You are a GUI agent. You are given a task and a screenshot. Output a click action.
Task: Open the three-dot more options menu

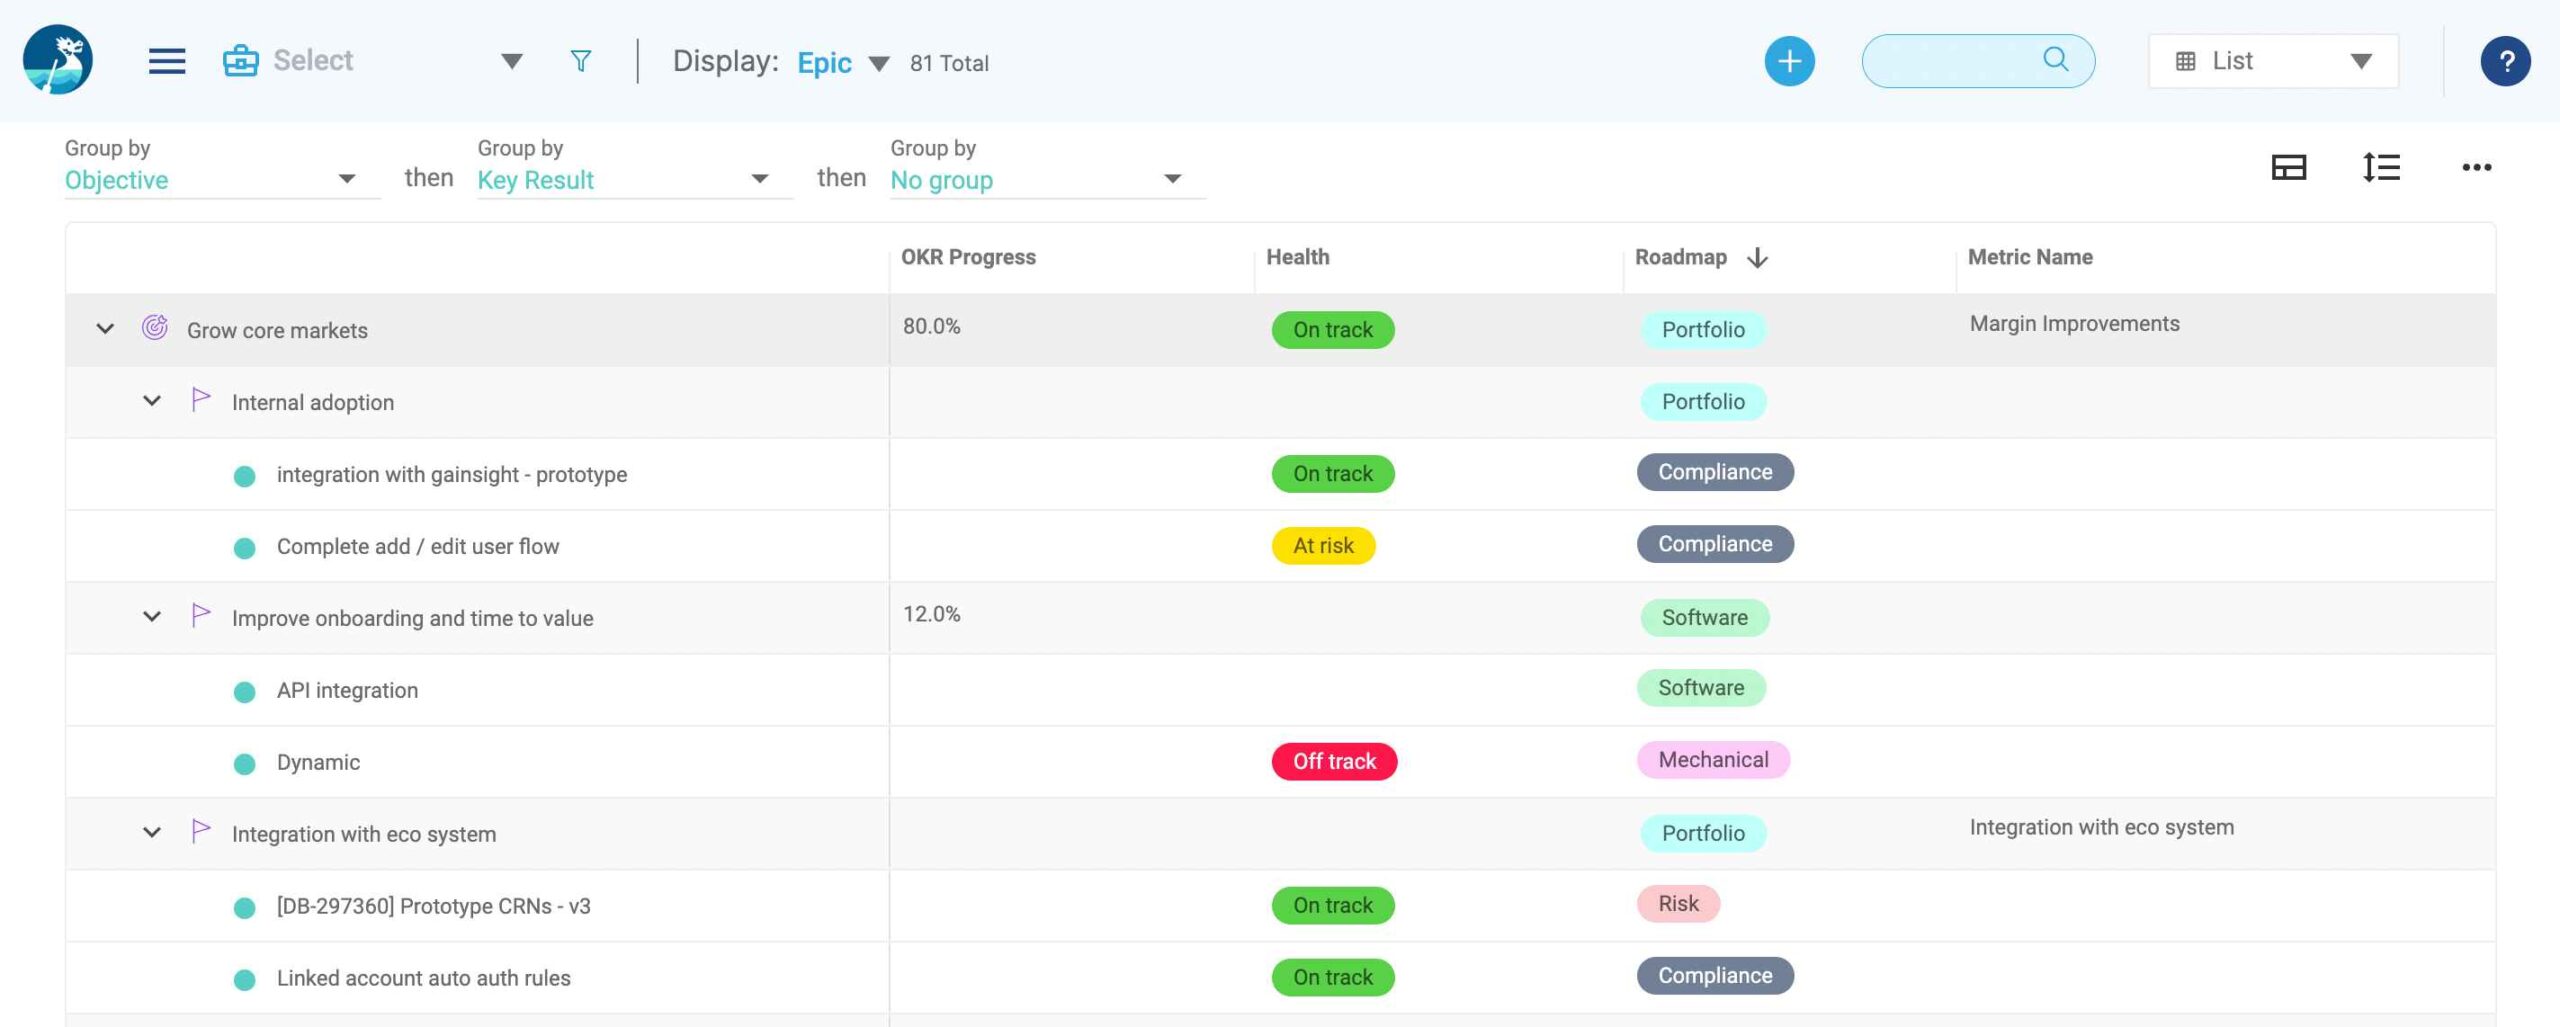click(2476, 167)
